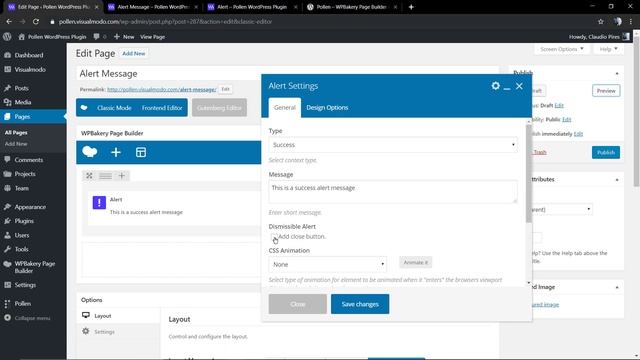Open the templates layout icon in WPBakery bar

pyautogui.click(x=141, y=152)
